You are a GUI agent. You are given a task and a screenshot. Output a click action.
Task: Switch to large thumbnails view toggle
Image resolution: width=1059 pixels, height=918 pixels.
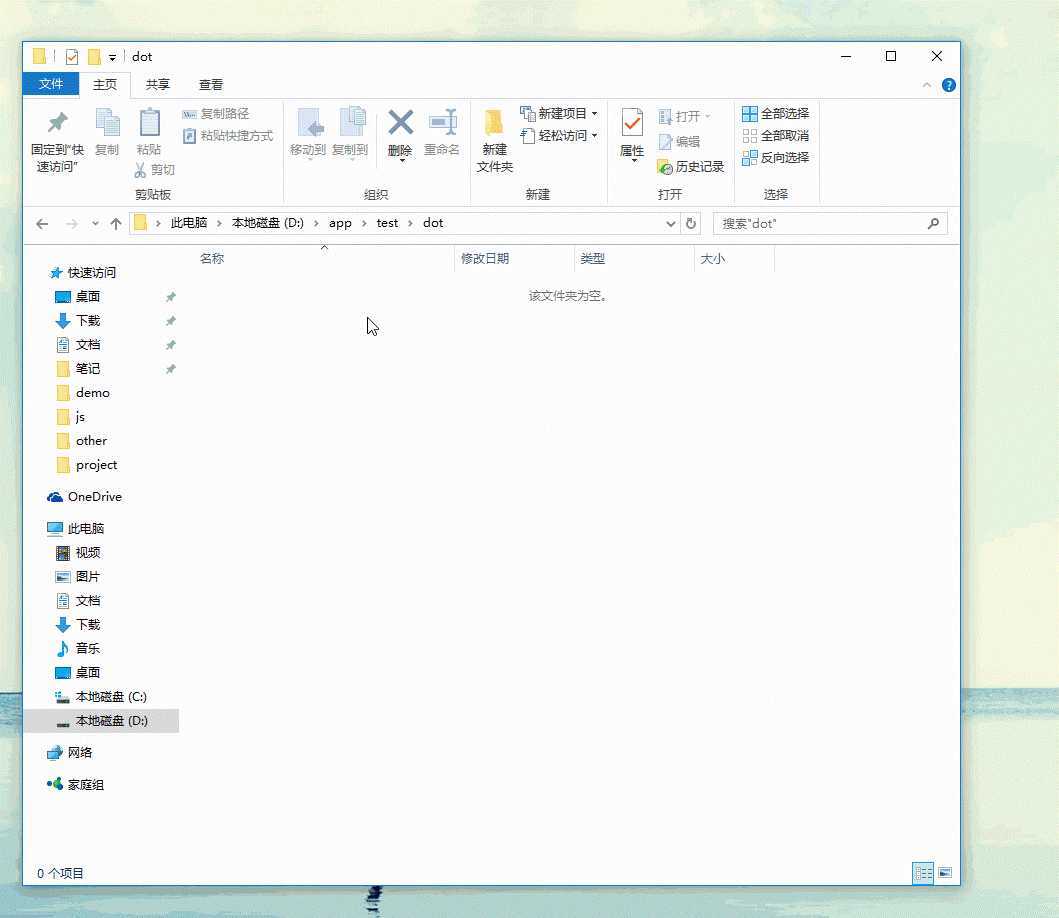945,873
